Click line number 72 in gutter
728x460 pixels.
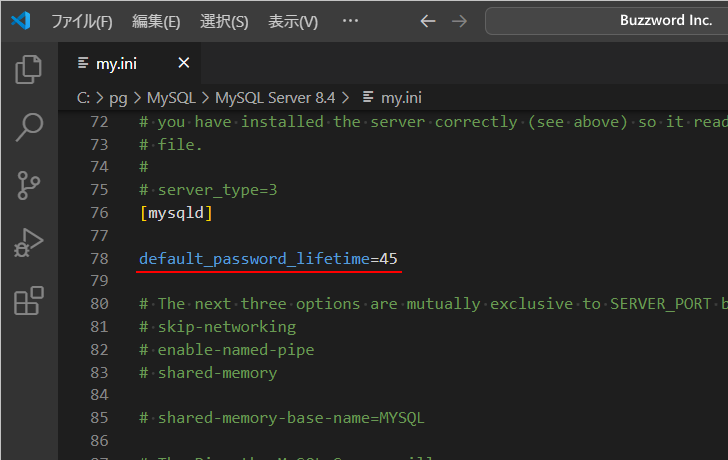click(99, 122)
